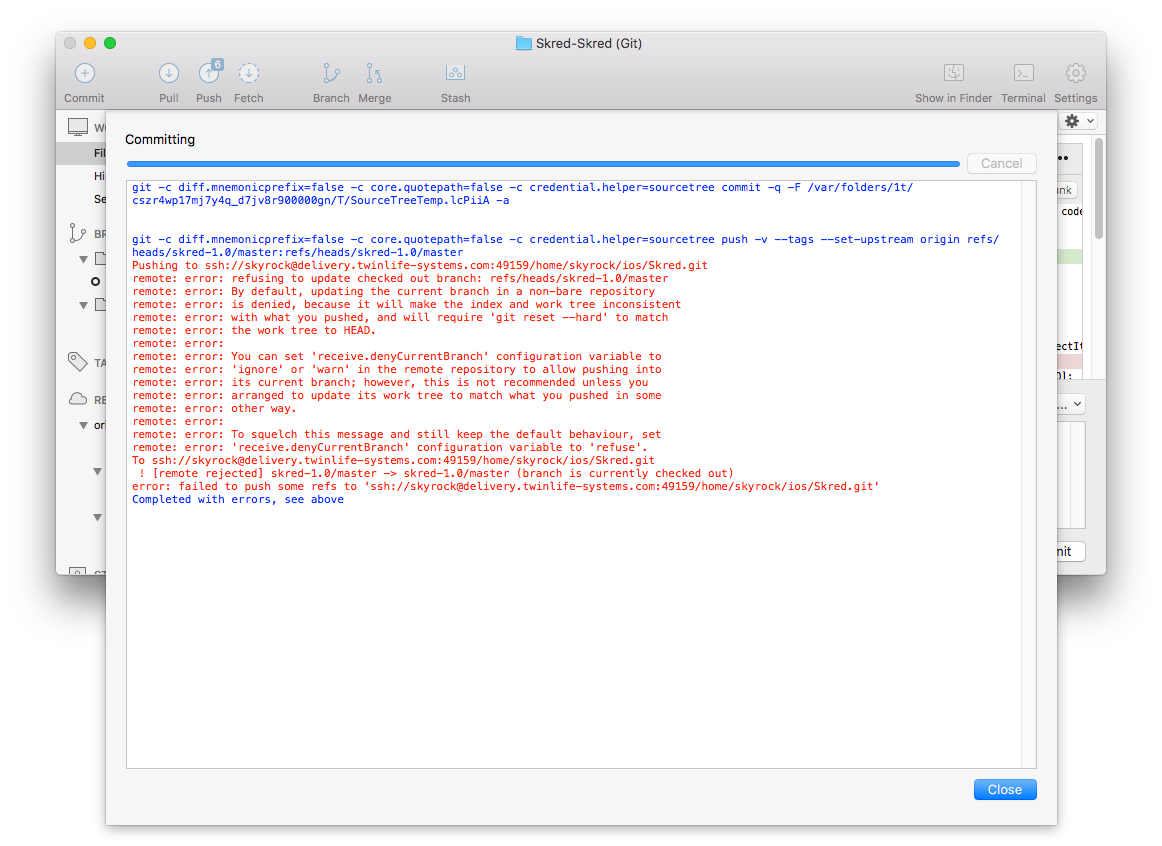Click the Tags sidebar icon

click(77, 362)
